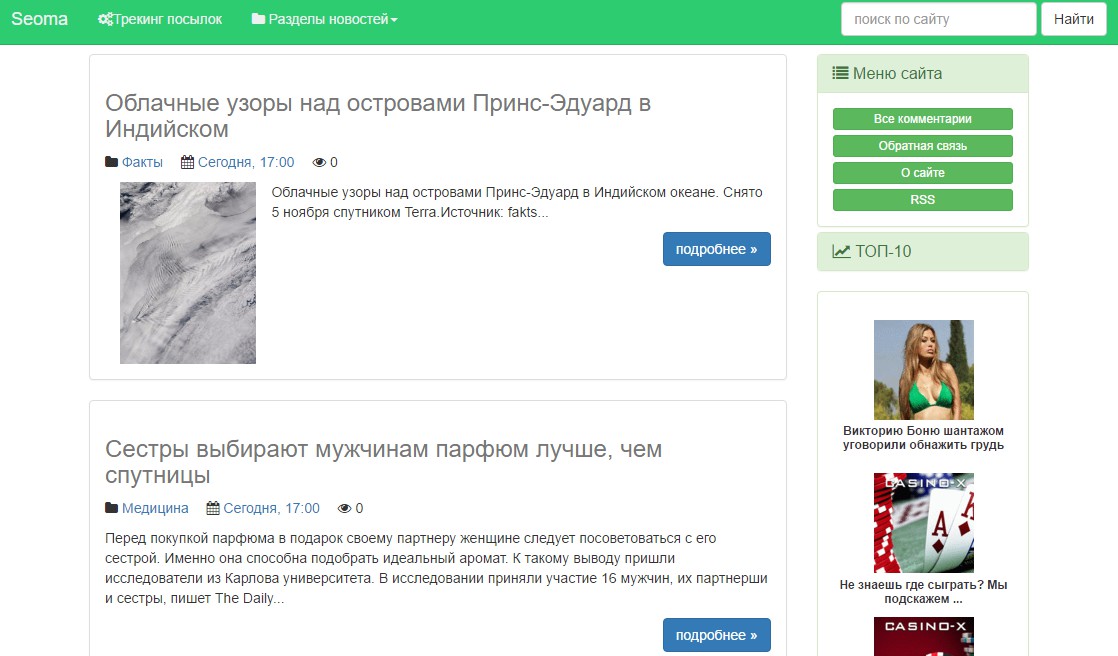Open the Медицина category link
1118x656 pixels.
(x=155, y=508)
